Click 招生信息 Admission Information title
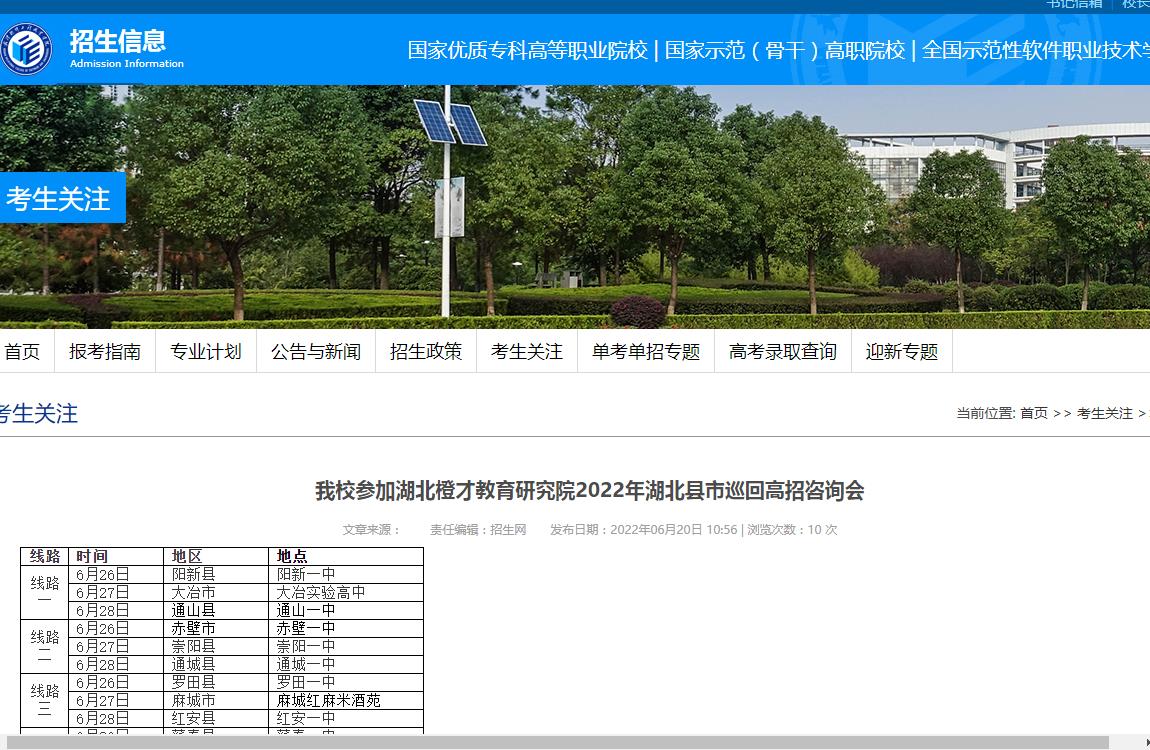Viewport: 1150px width, 750px height. click(126, 48)
